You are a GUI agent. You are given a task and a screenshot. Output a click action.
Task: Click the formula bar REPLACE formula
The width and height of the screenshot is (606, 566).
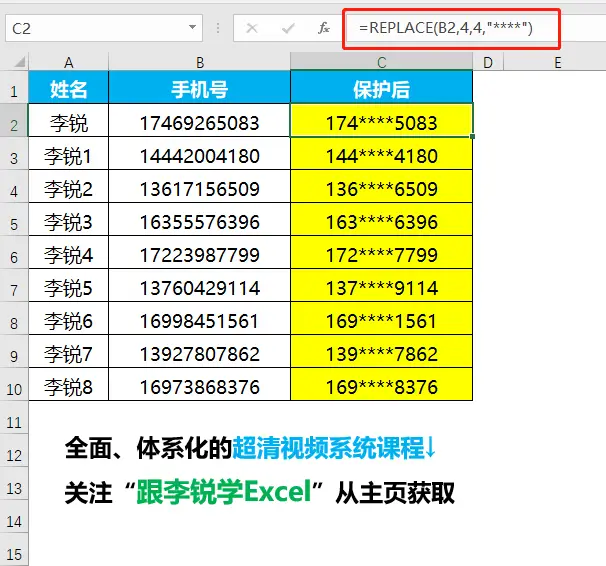[446, 28]
